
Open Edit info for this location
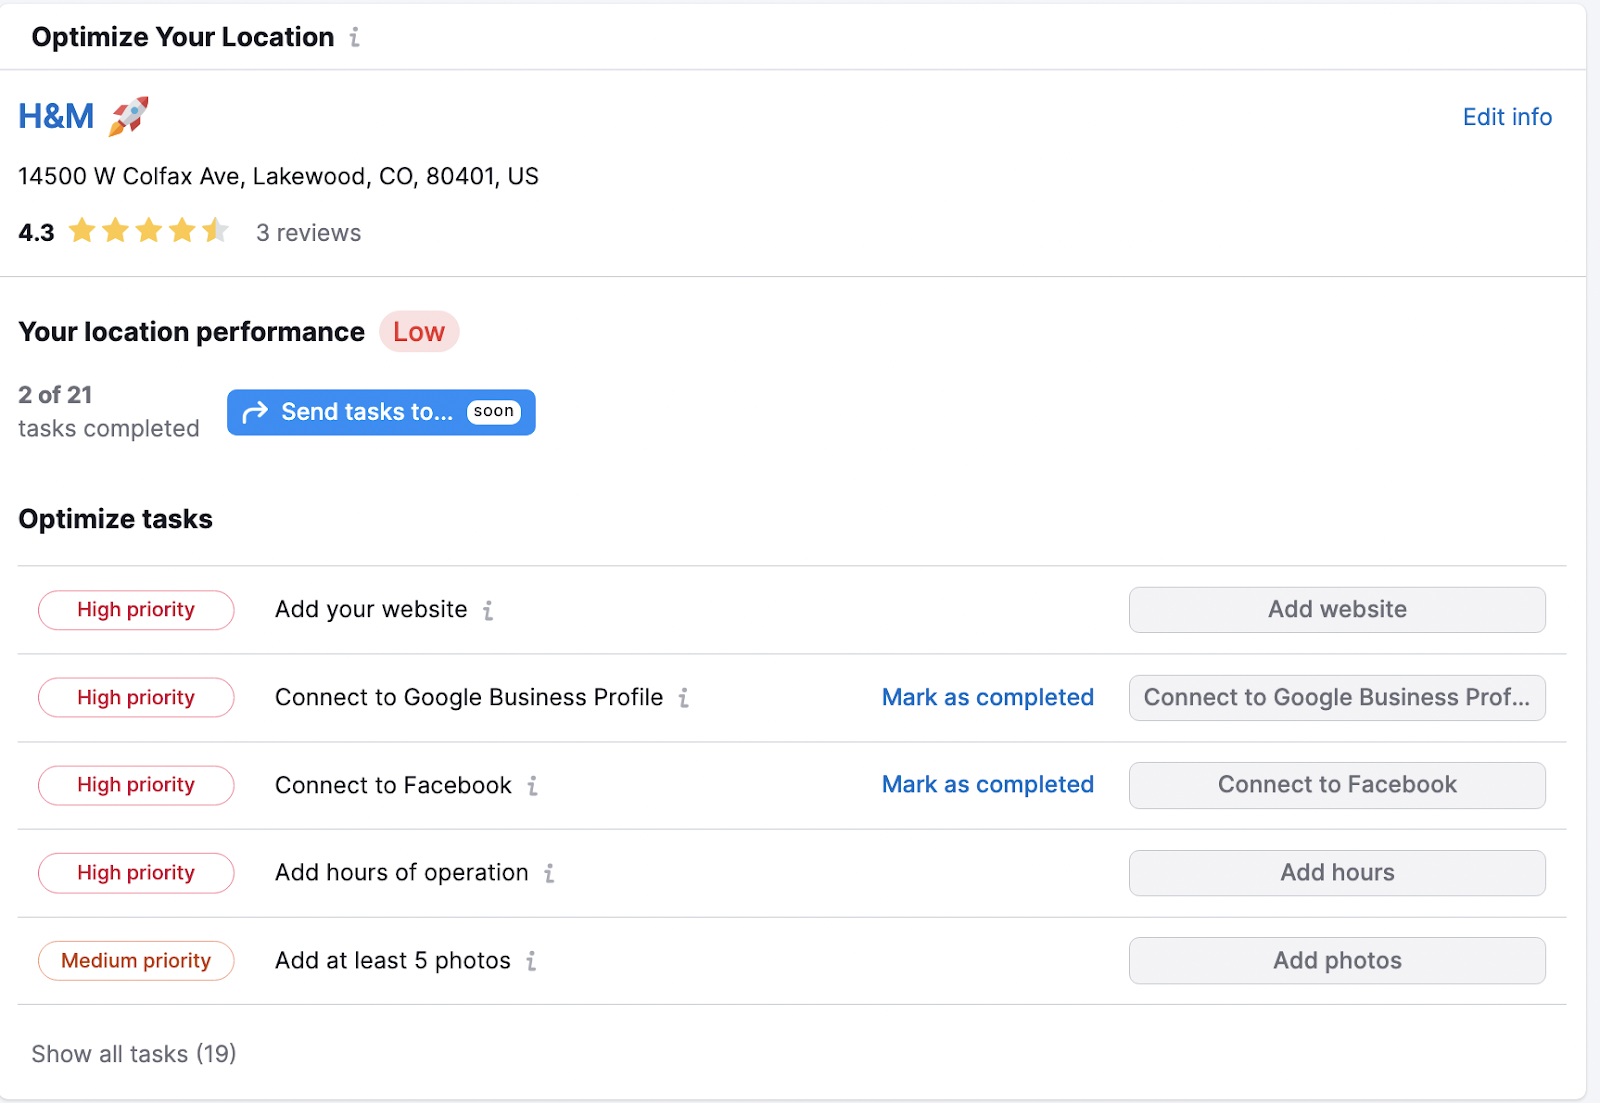click(x=1506, y=117)
